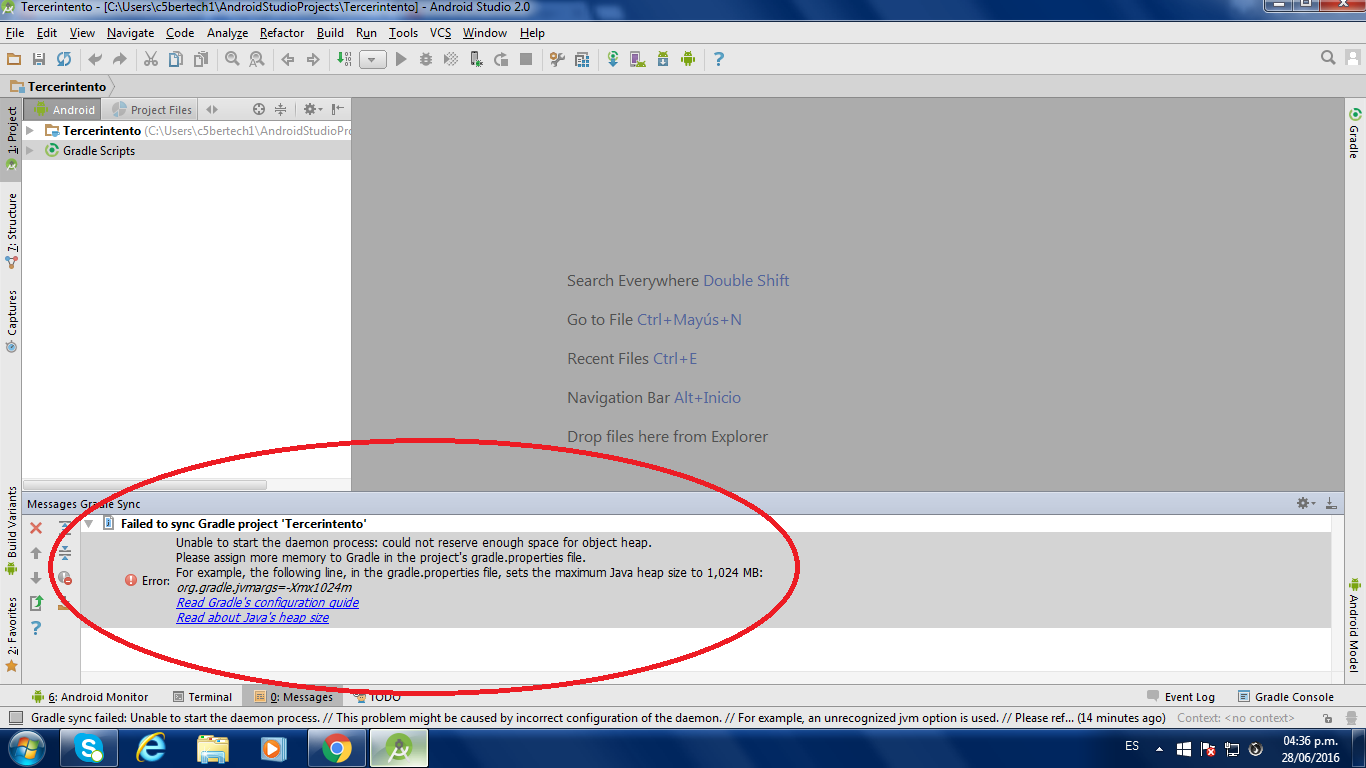The height and width of the screenshot is (768, 1366).
Task: Click the Find magnifier icon
Action: [232, 60]
